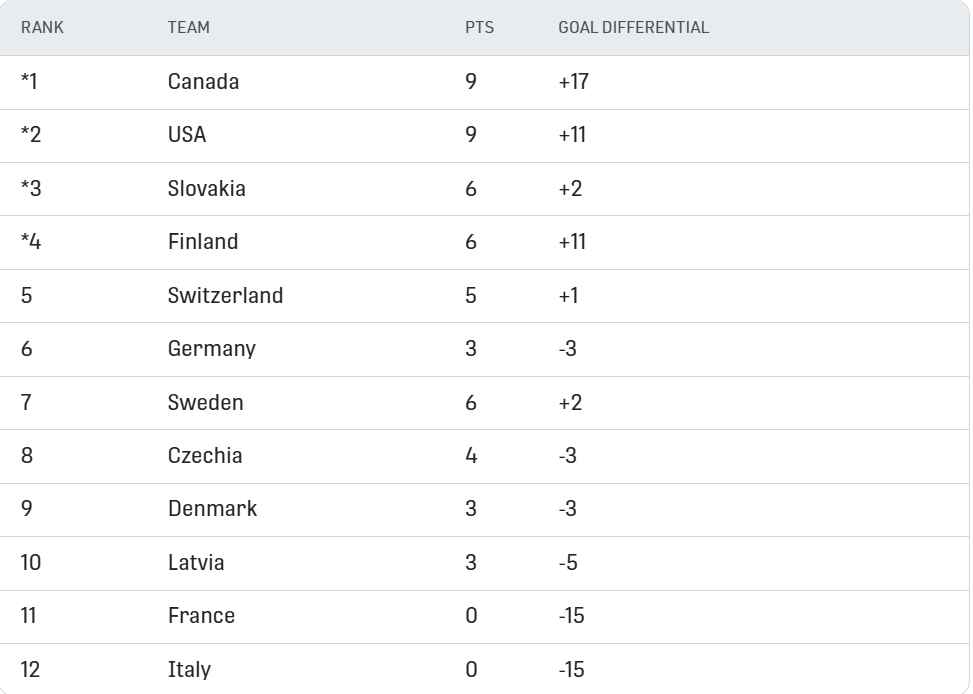
Task: Click the *1 rank cell
Action: tap(29, 82)
